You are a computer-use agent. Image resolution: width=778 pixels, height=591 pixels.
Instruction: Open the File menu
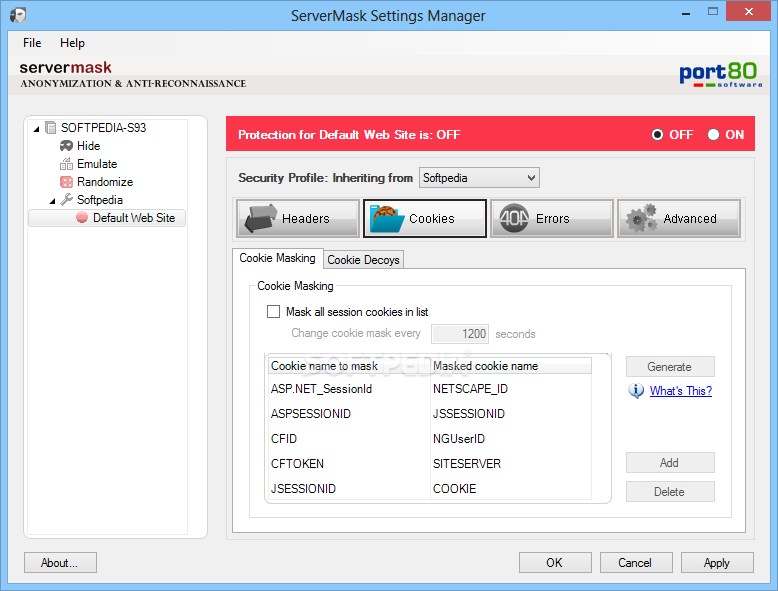pos(32,43)
